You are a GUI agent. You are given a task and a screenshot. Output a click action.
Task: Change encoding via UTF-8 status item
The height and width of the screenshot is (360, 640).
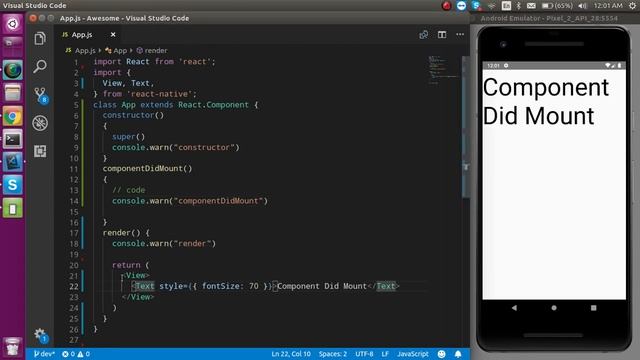pyautogui.click(x=364, y=354)
